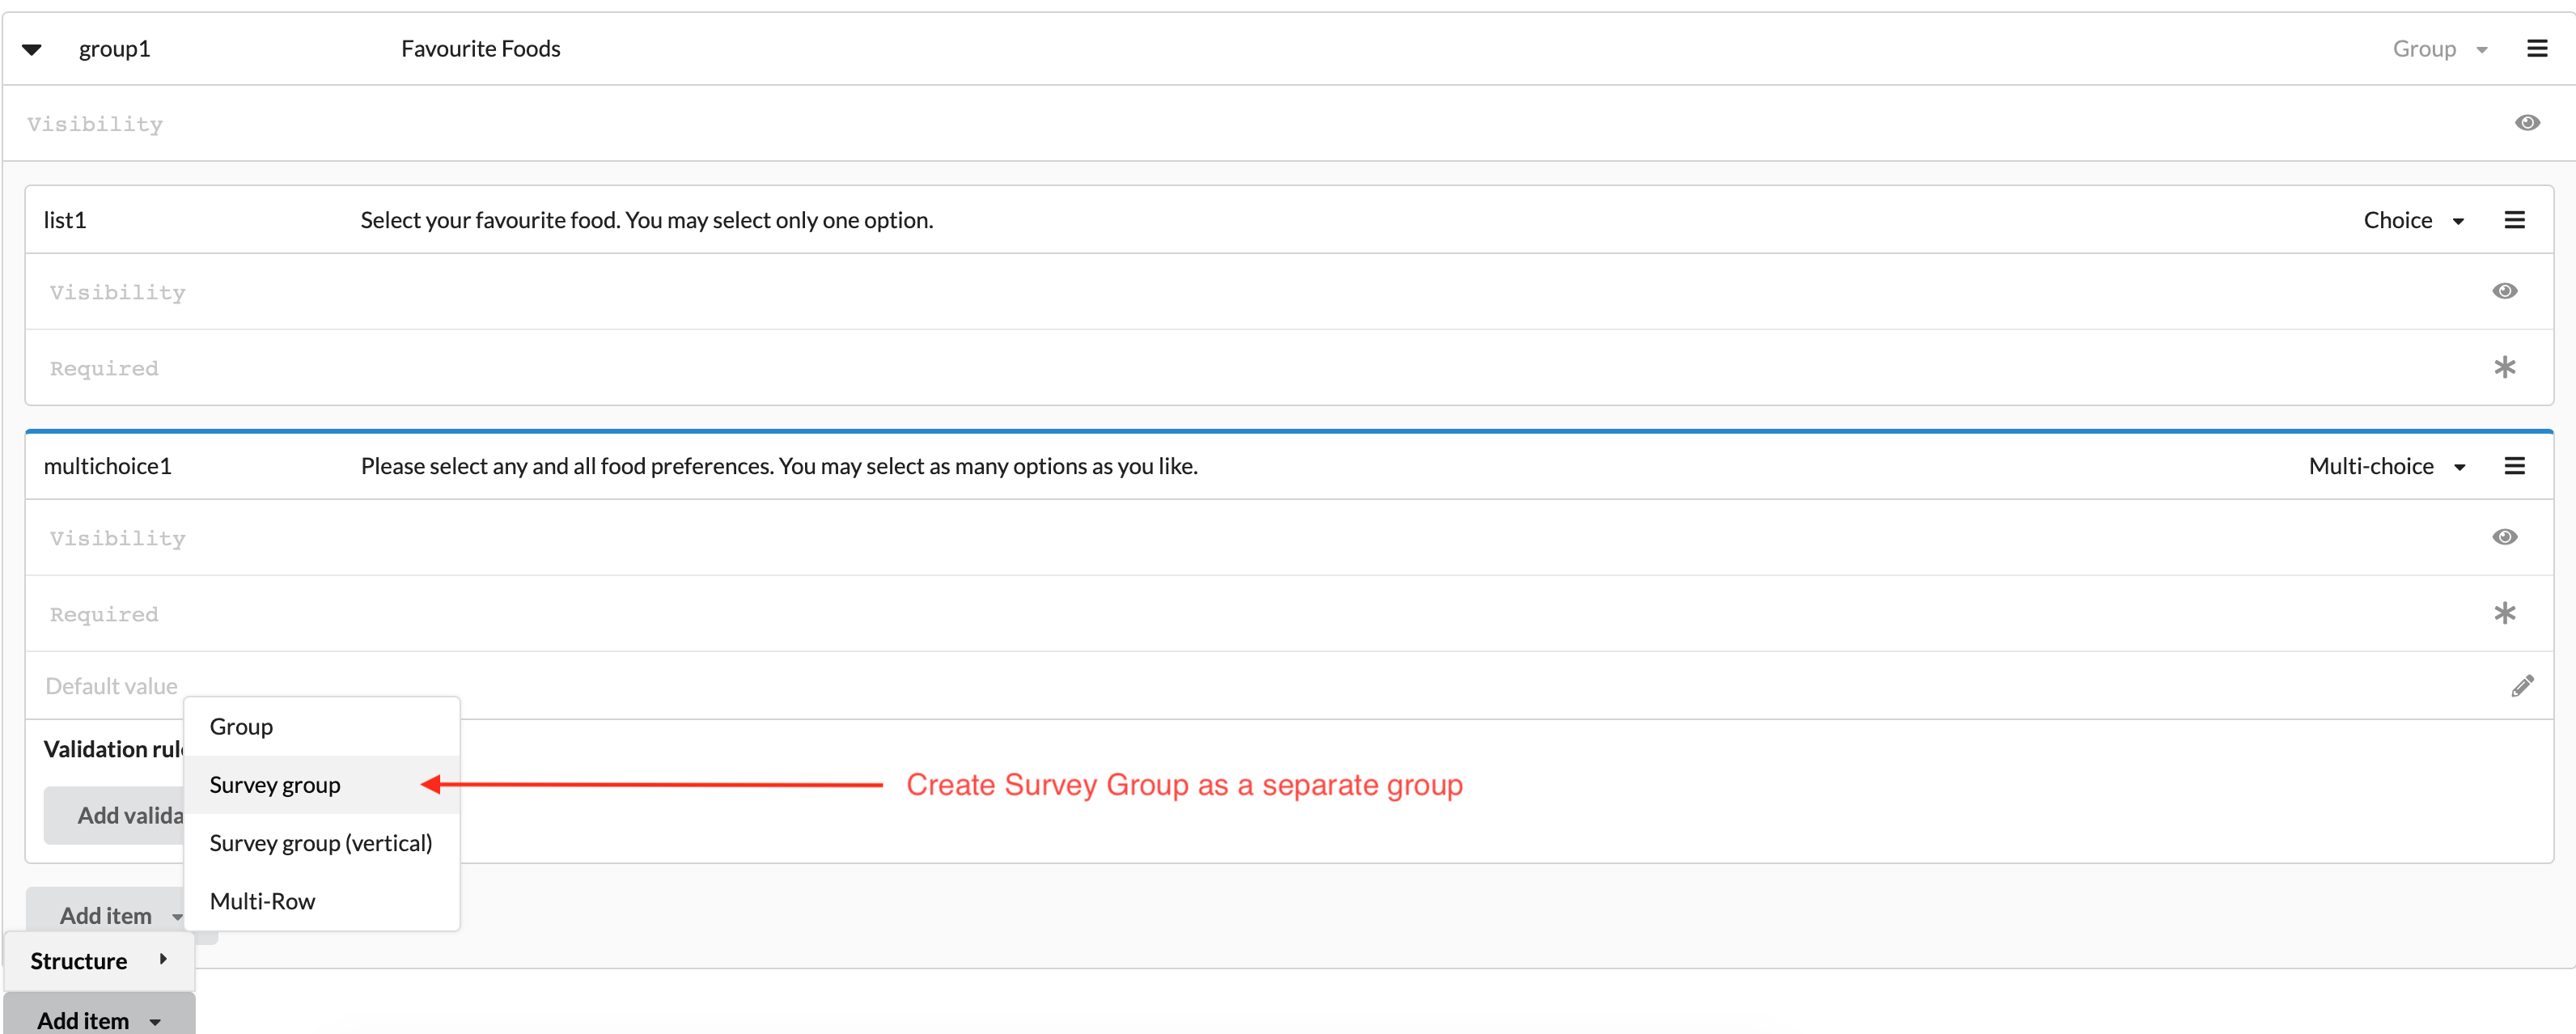Open the Group type dropdown for group1
The image size is (2576, 1034).
(x=2438, y=49)
